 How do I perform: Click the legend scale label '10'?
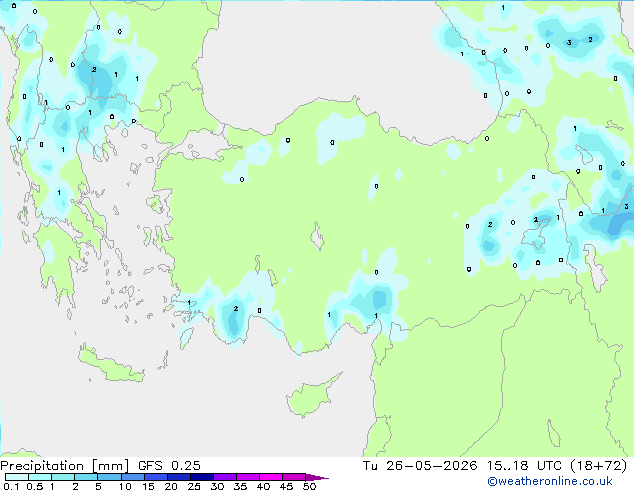point(125,486)
